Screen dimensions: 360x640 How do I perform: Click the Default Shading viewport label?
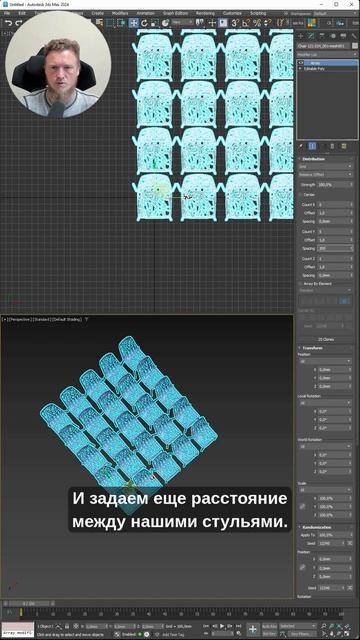[x=67, y=319]
